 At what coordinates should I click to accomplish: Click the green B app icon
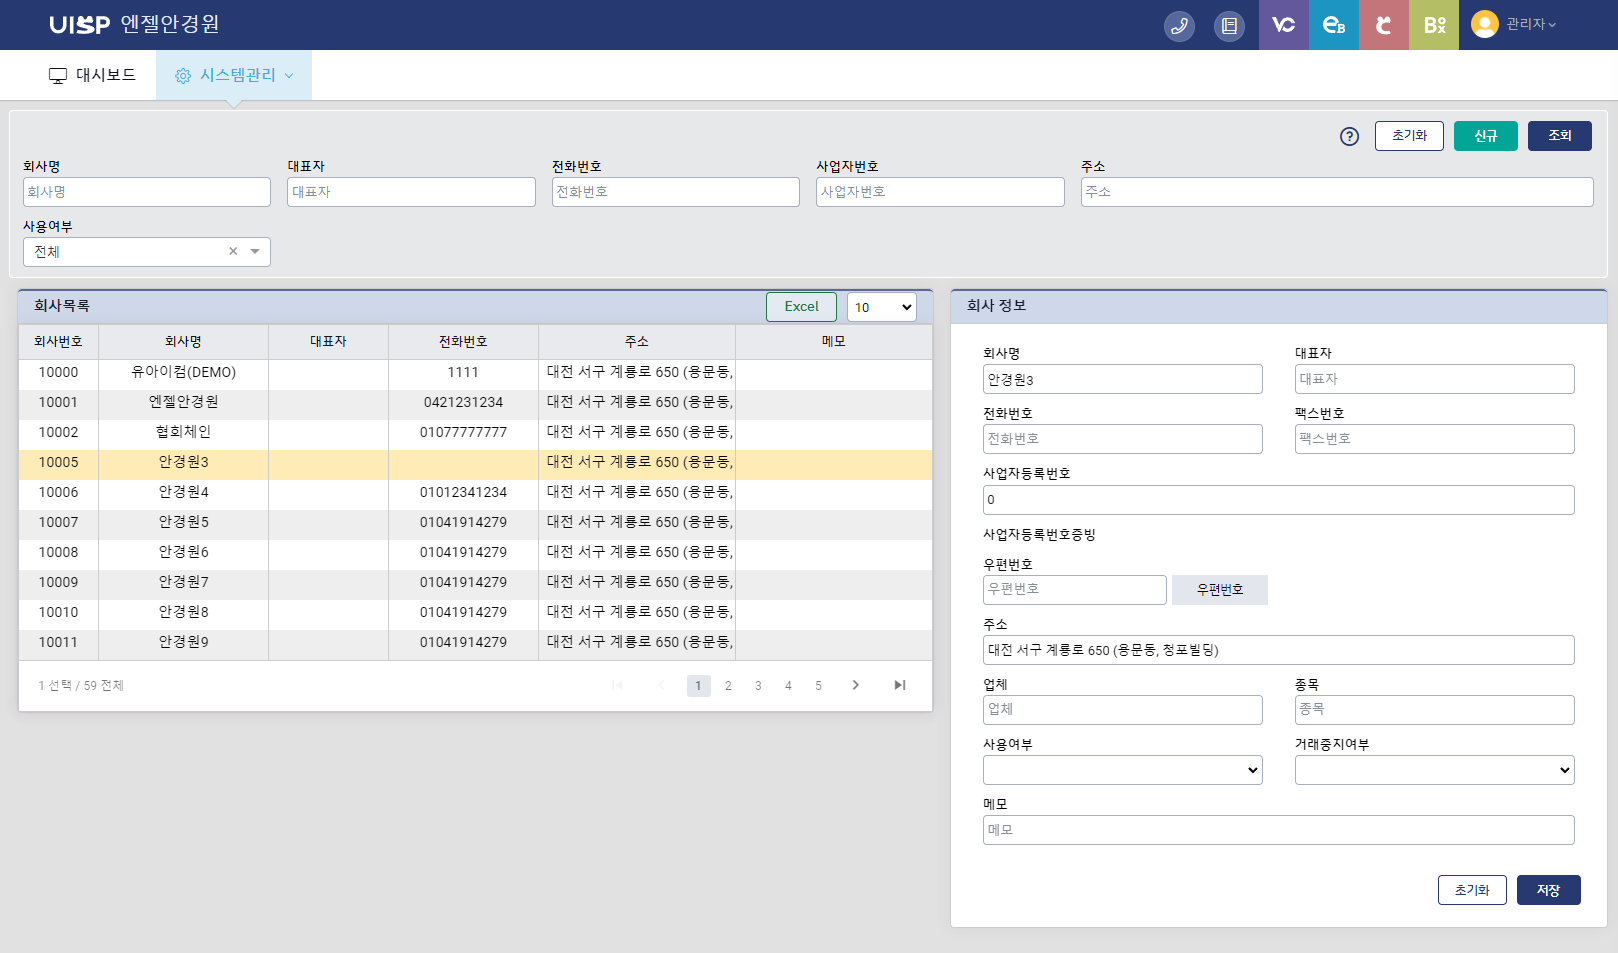[x=1434, y=25]
